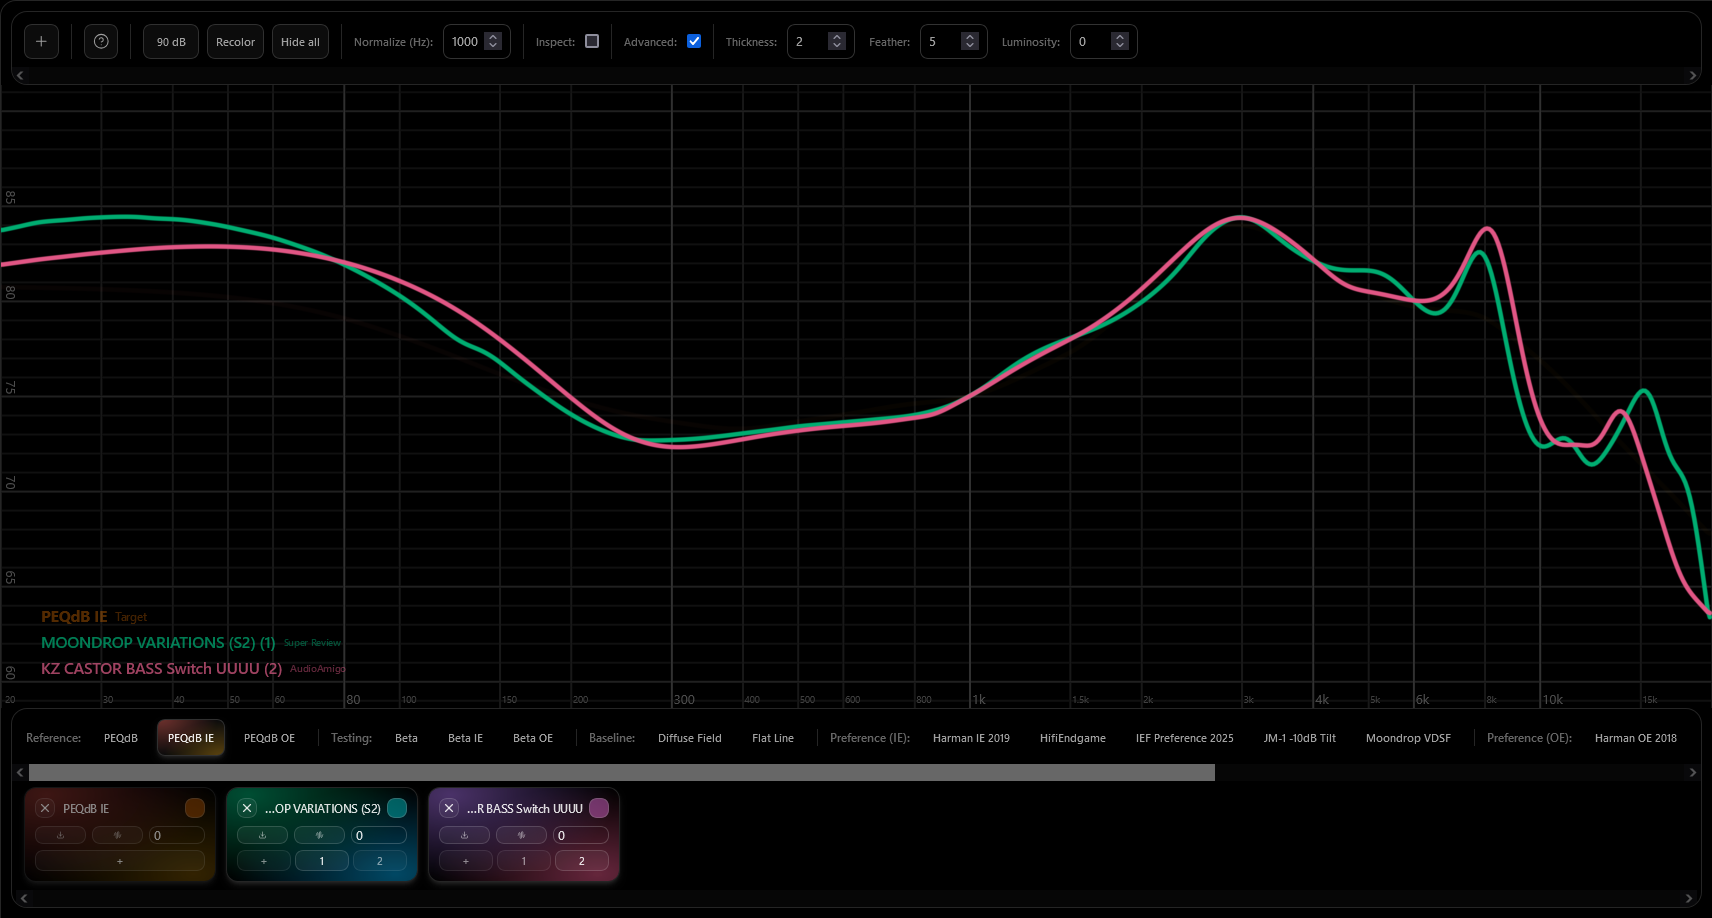Screen dimensions: 1712x918
Task: Click the waveform icon on VARIATIONS (S2) card
Action: point(319,835)
